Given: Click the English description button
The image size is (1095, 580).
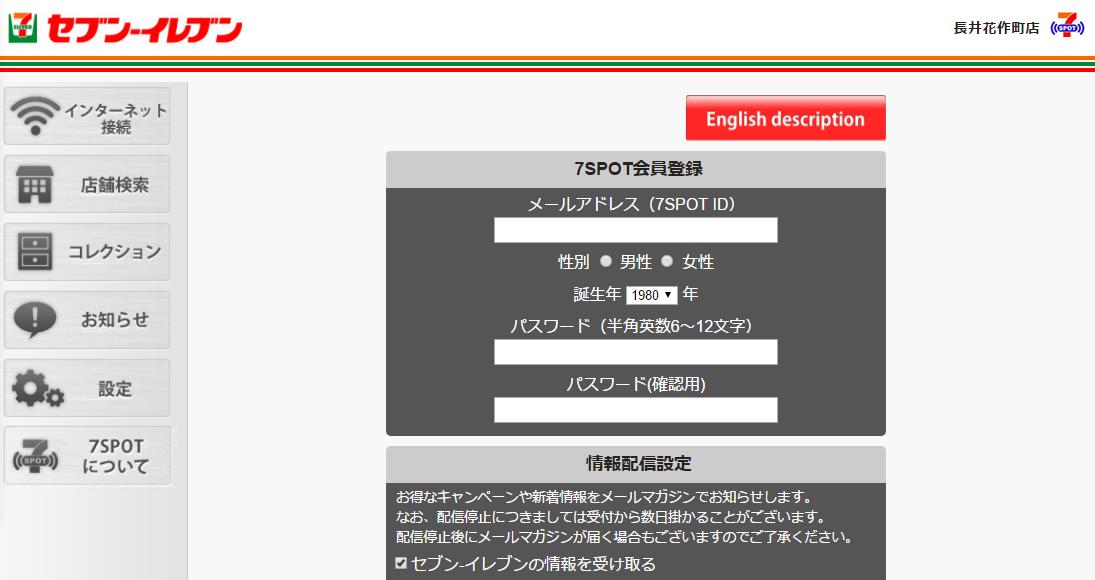Looking at the screenshot, I should coord(785,119).
